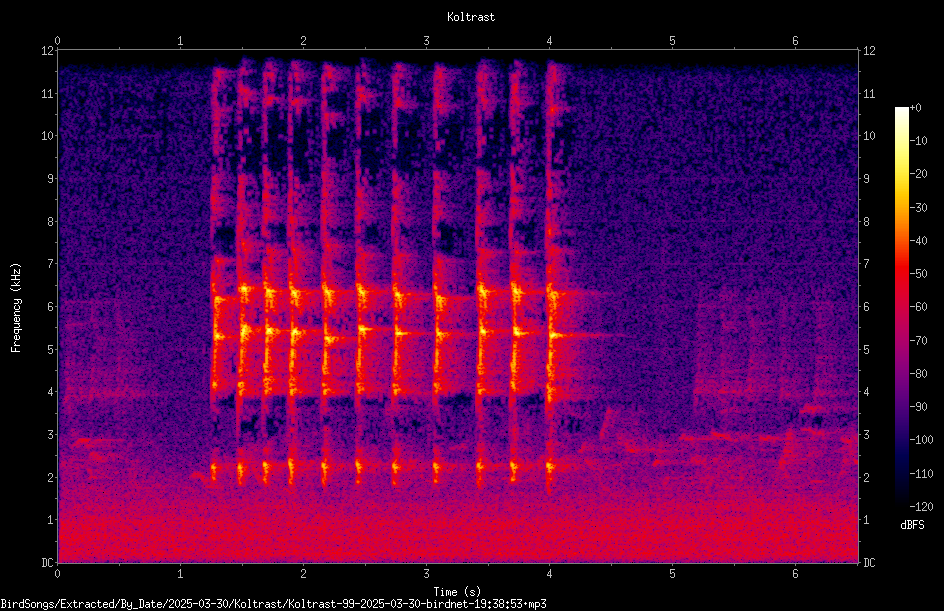Viewport: 944px width, 611px height.
Task: Click '1' on the right frequency axis
Action: point(866,520)
